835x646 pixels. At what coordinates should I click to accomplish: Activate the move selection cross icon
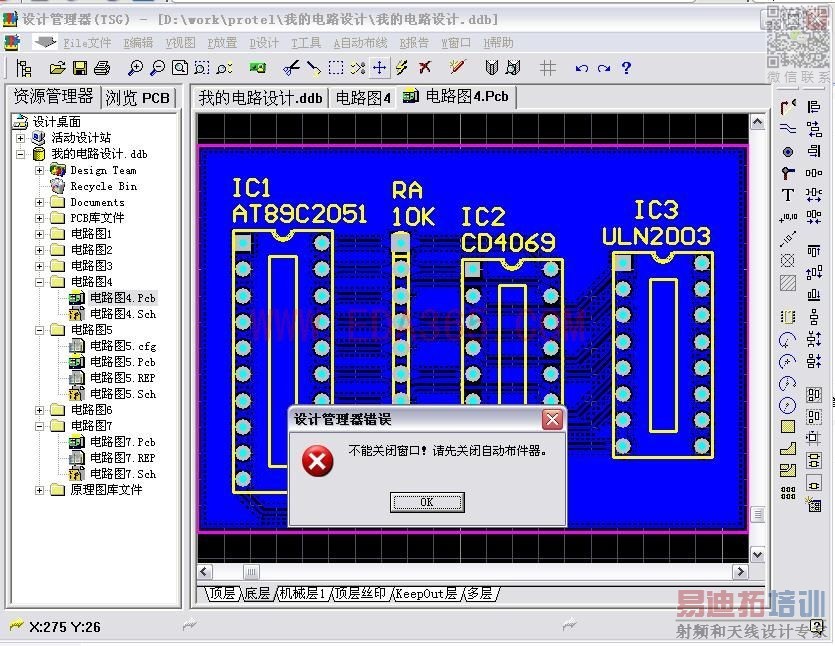(x=379, y=68)
